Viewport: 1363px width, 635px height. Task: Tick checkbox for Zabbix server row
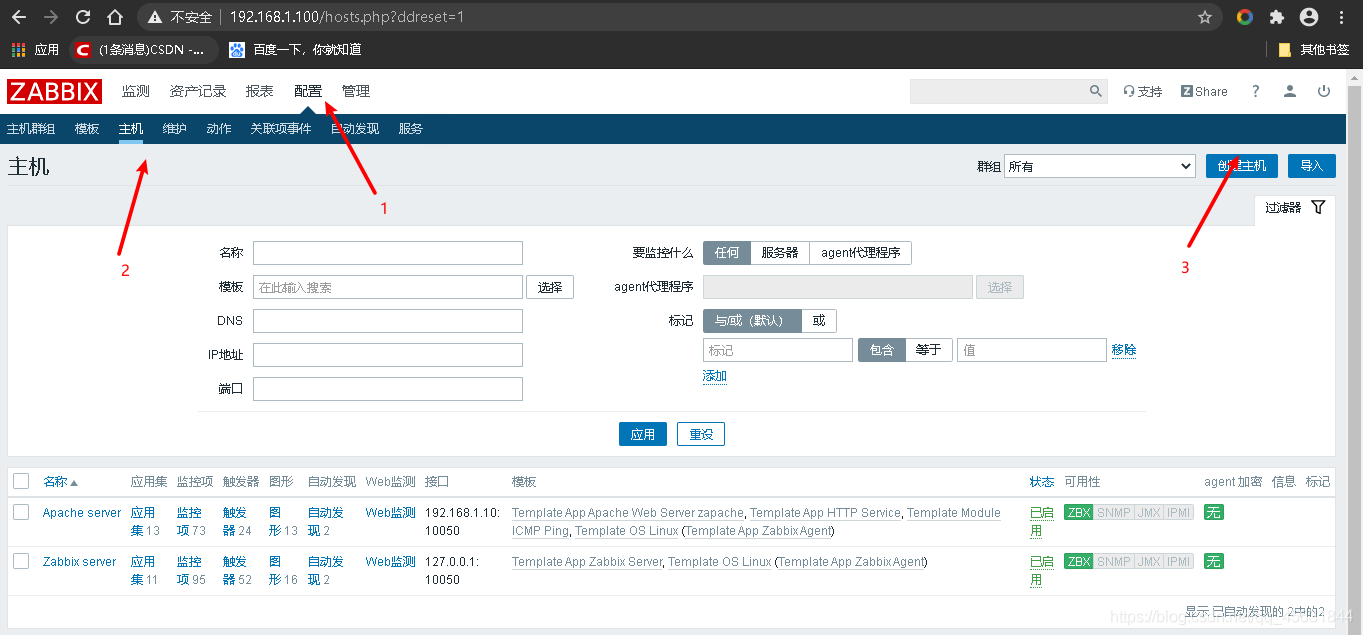point(21,561)
